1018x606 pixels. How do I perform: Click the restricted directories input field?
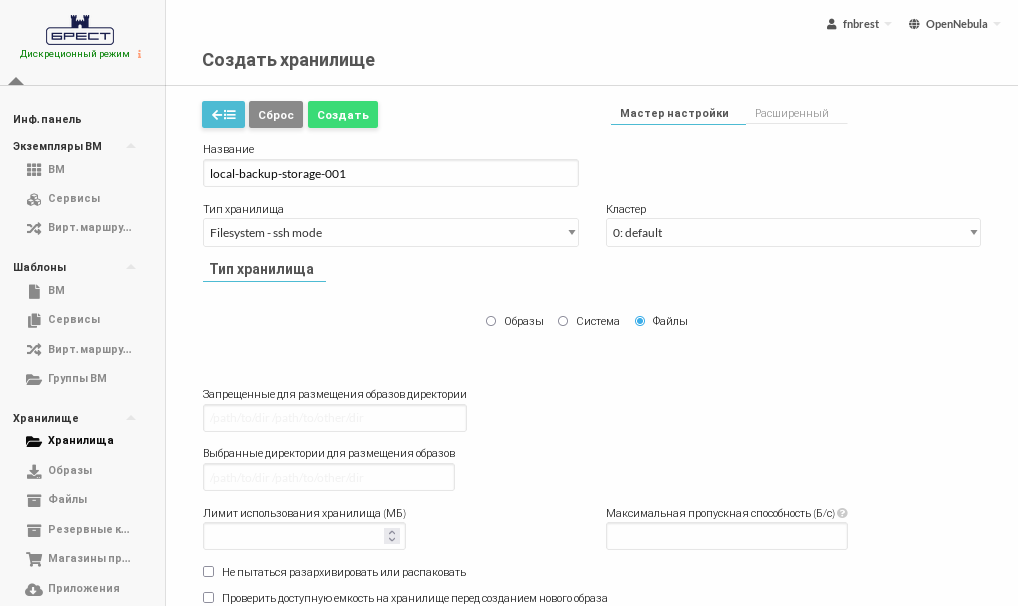coord(335,418)
